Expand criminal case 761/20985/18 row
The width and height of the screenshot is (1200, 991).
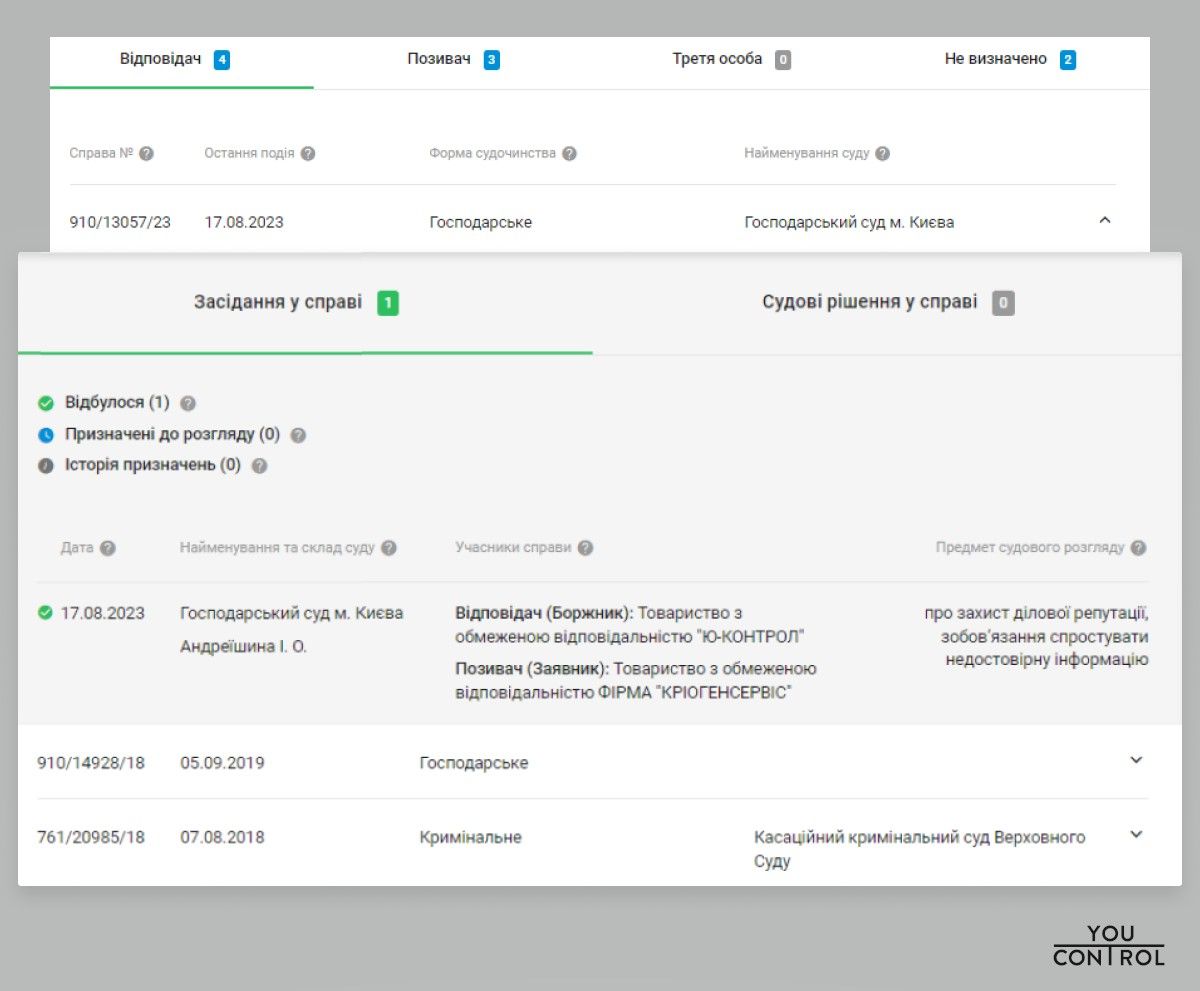[1136, 835]
